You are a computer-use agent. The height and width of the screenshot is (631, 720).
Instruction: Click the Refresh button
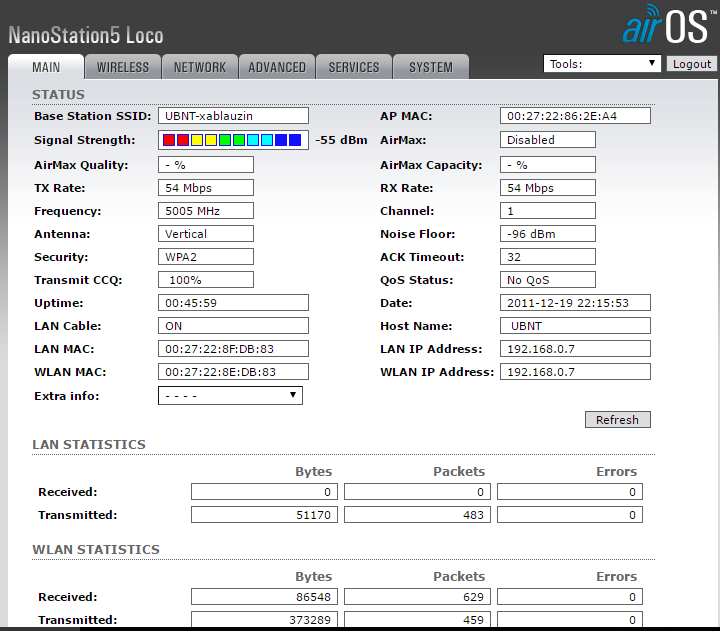click(x=618, y=419)
